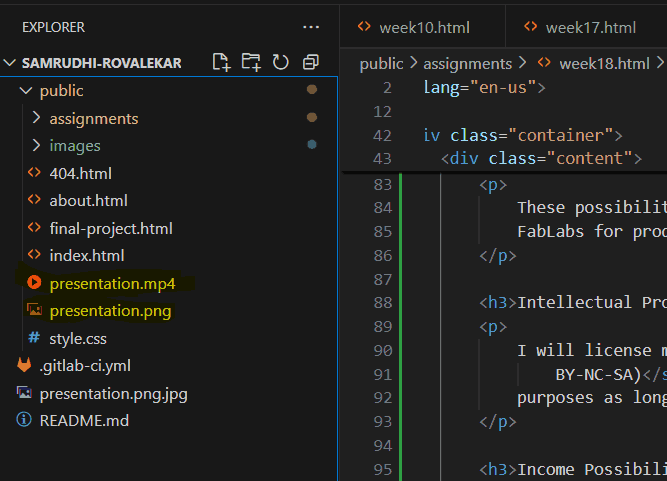Click sticky line 43 div class content

pyautogui.click(x=541, y=158)
